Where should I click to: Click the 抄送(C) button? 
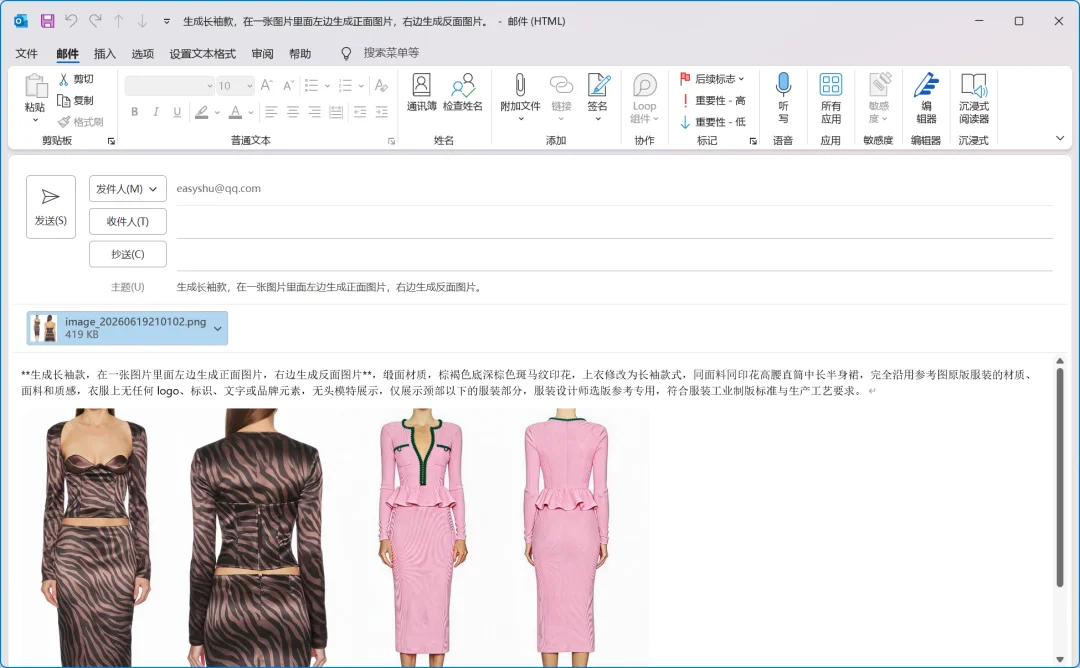tap(127, 254)
